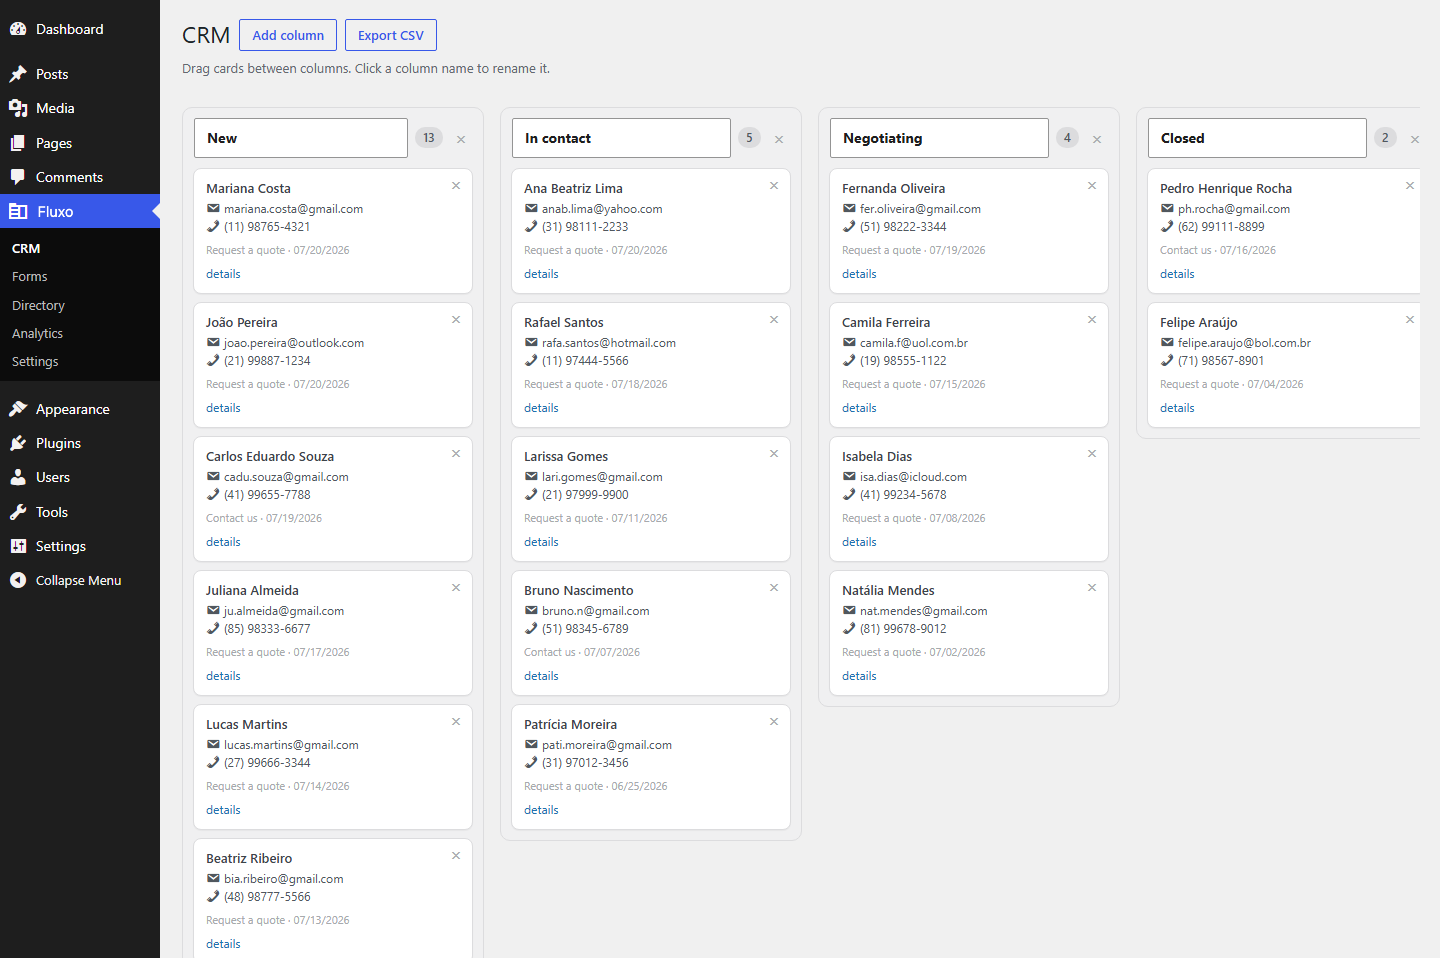The width and height of the screenshot is (1440, 958).
Task: Delete the Closed column
Action: click(1415, 139)
